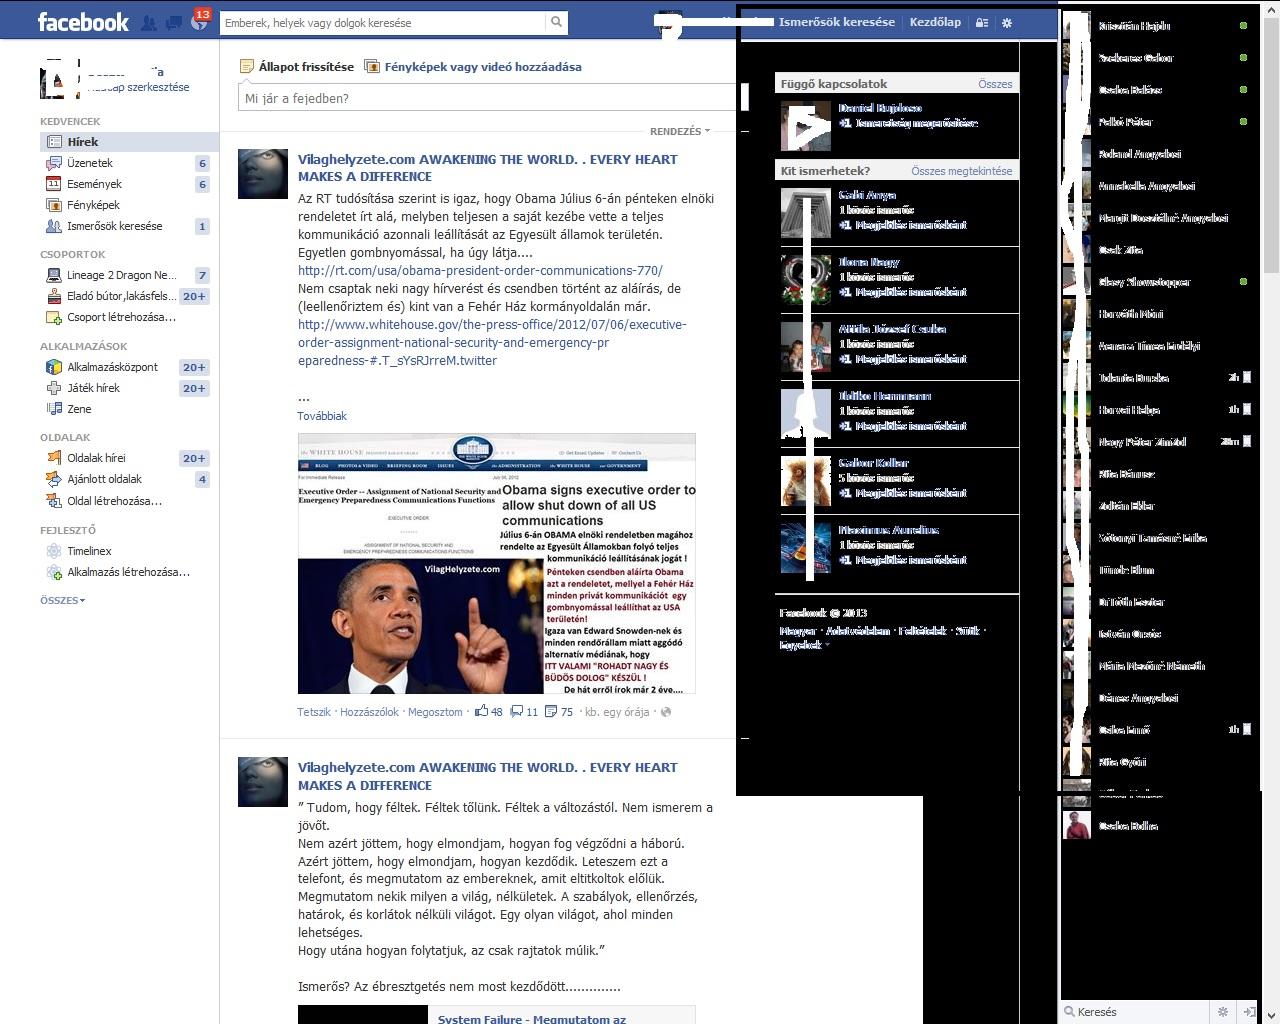
Task: Click Összes in Függő kapcsolatok
Action: [x=995, y=84]
